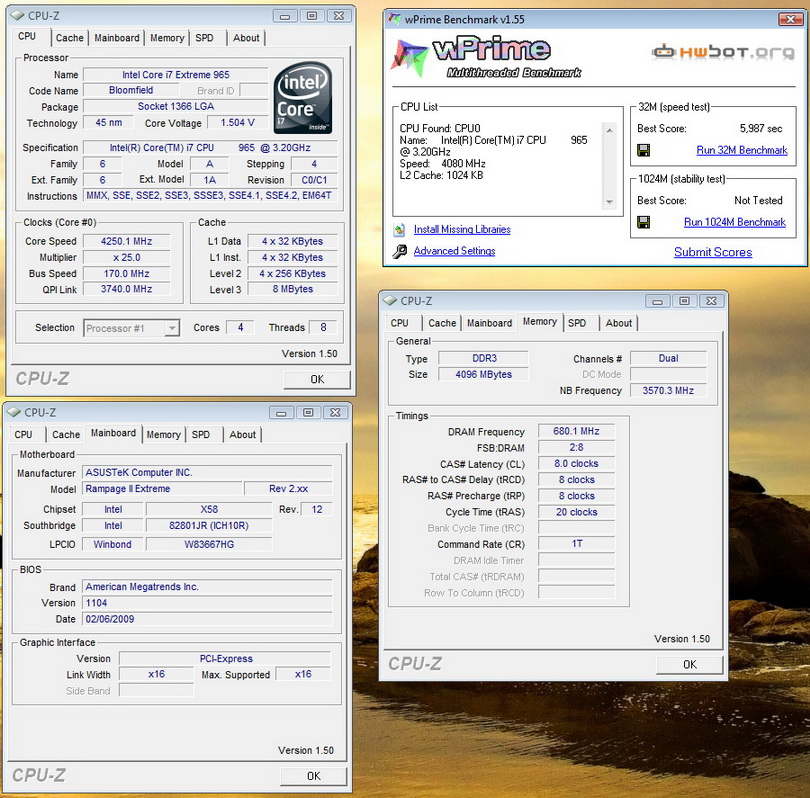Click the NB Frequency value 3570.3 MHz
The image size is (810, 798).
click(x=668, y=390)
